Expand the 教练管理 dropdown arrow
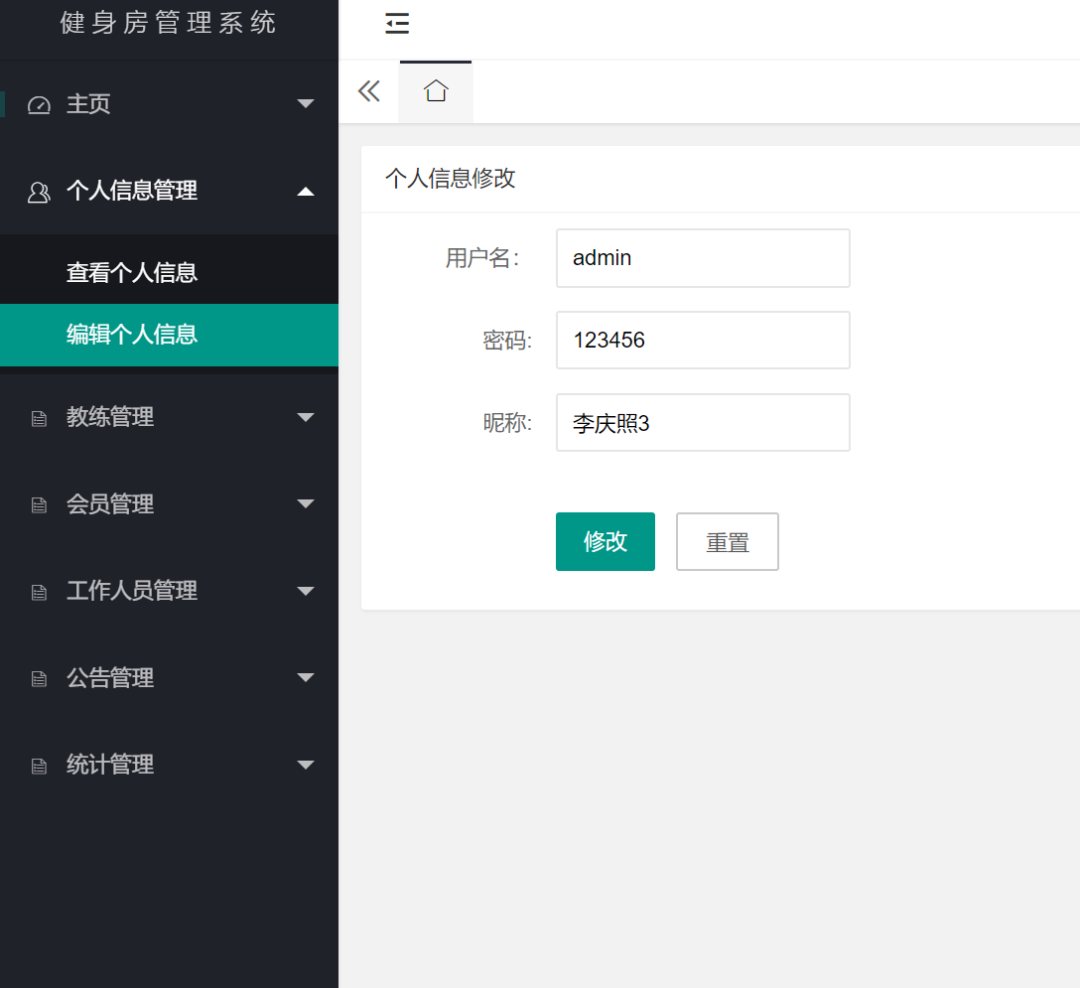 pyautogui.click(x=306, y=418)
